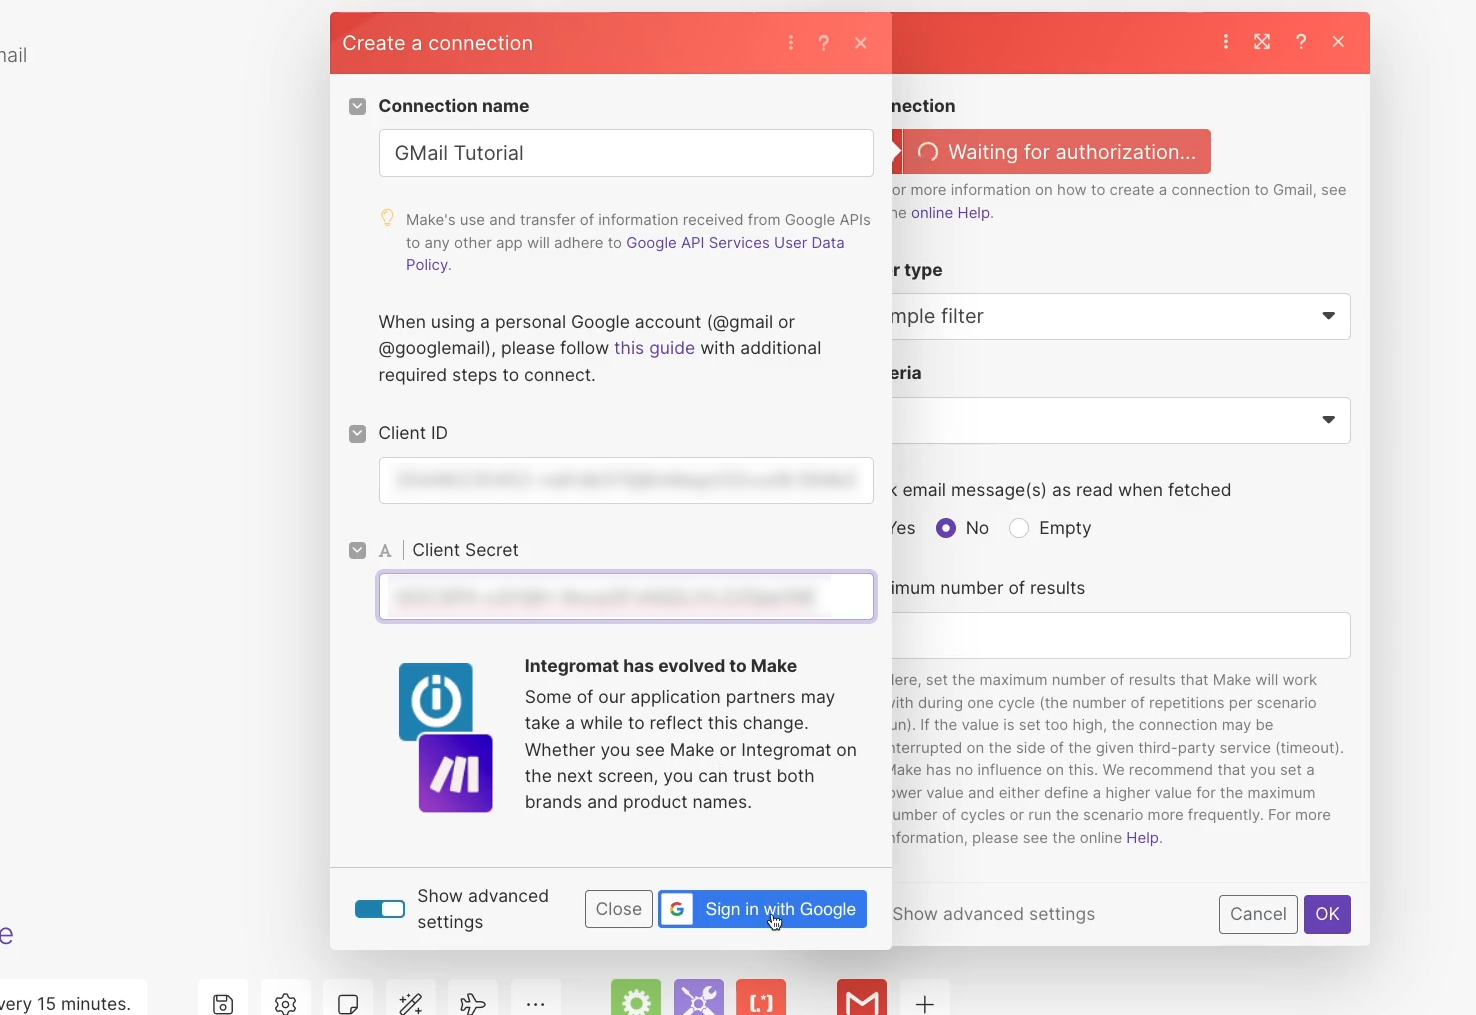
Task: Click the notes sticky icon
Action: [x=348, y=1003]
